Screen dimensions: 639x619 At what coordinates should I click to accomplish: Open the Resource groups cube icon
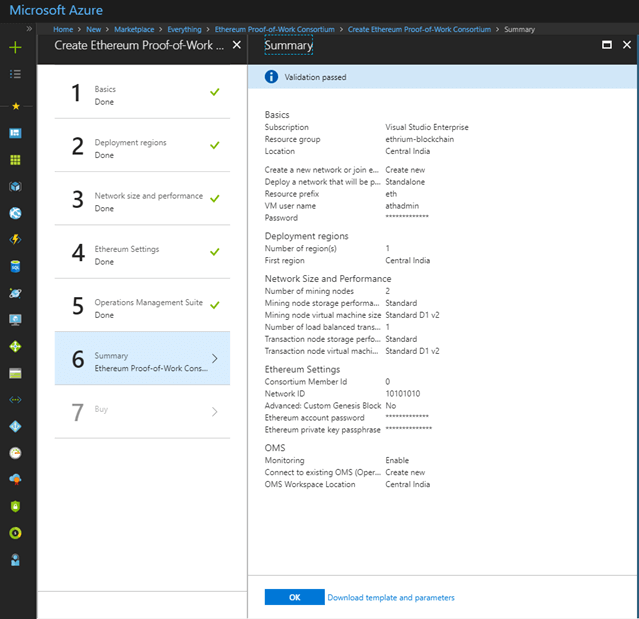pos(15,186)
